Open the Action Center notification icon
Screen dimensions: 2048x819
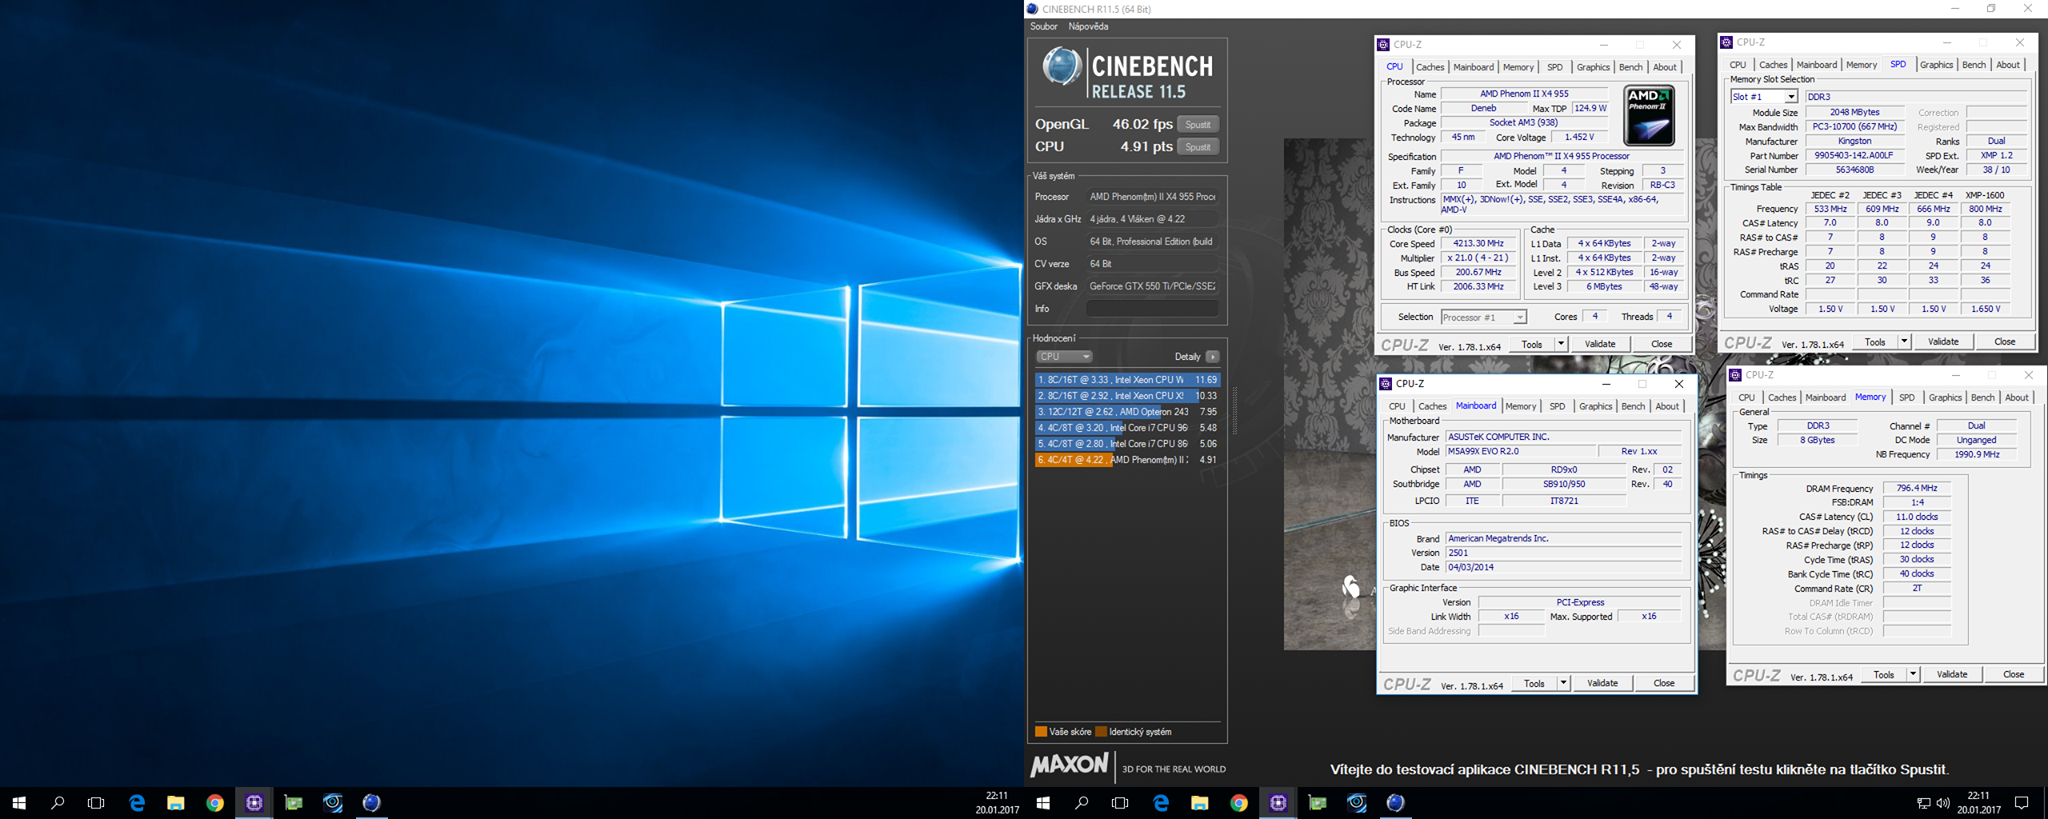point(2021,803)
